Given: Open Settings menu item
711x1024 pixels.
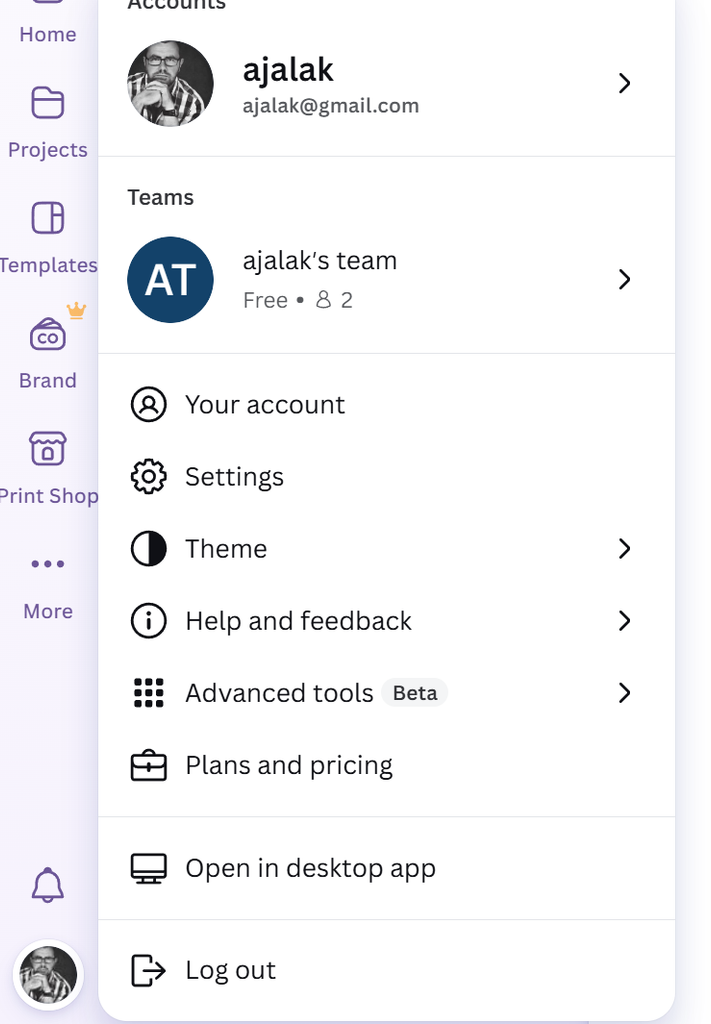Looking at the screenshot, I should pyautogui.click(x=387, y=477).
